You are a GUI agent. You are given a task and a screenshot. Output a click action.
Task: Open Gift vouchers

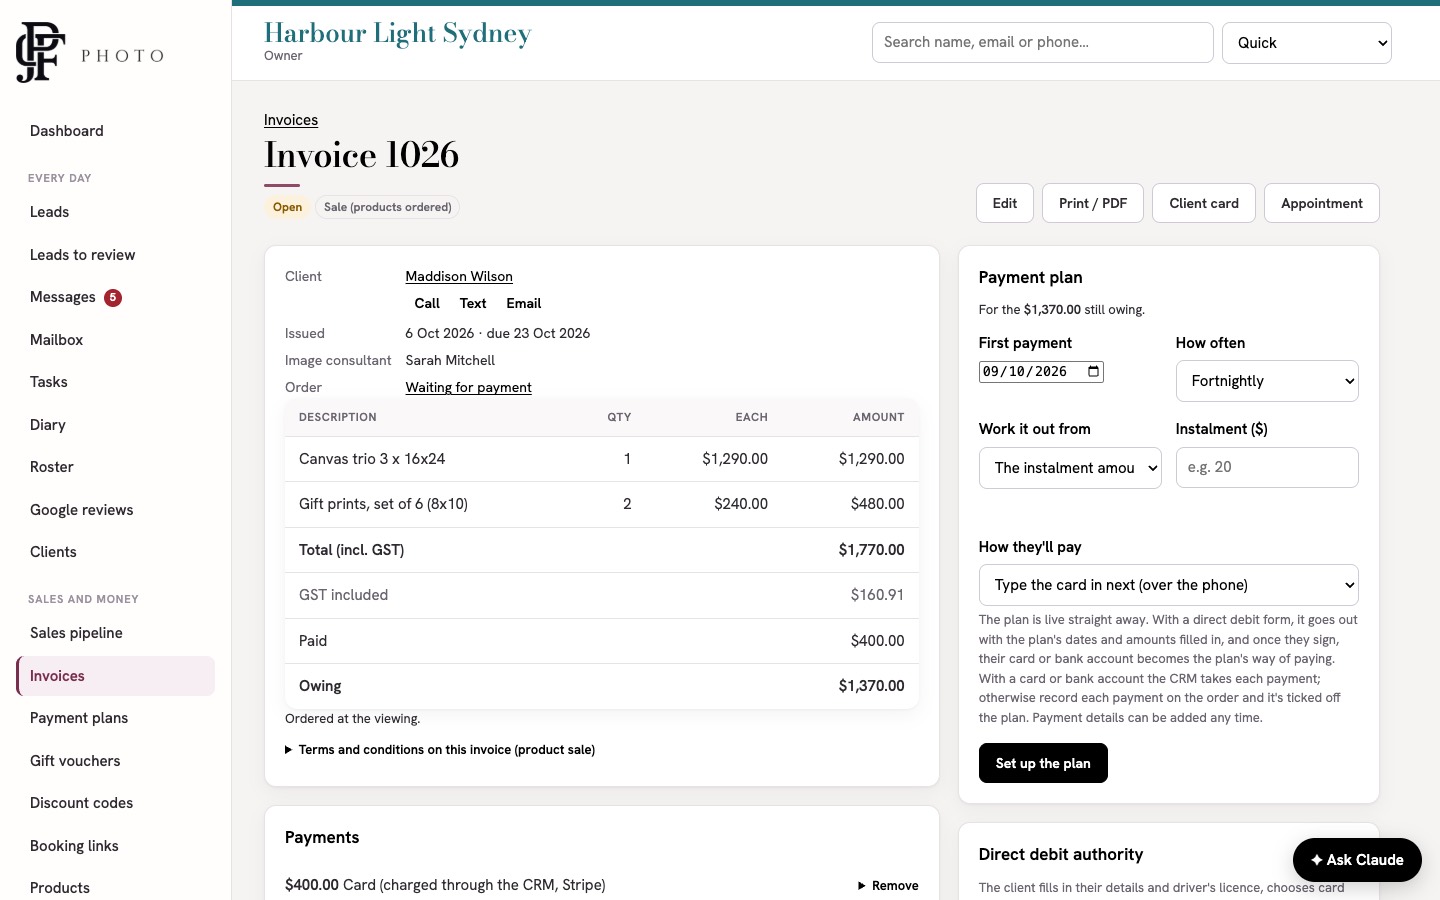115,761
